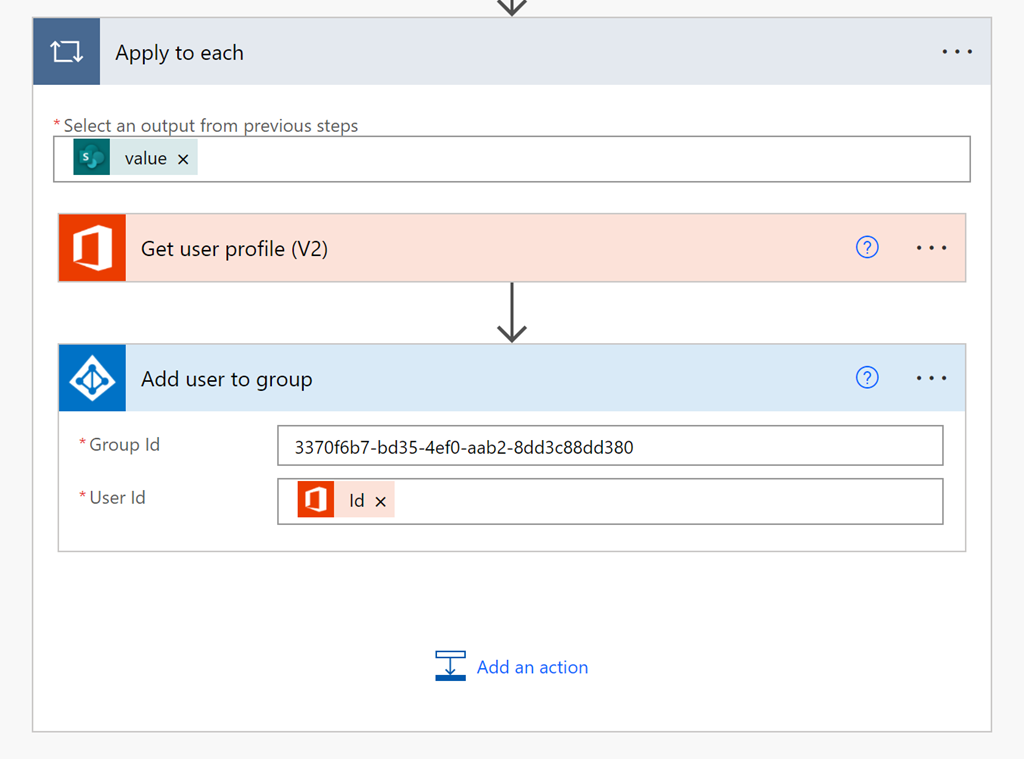Click the arrow between the two actions
This screenshot has width=1024, height=759.
click(512, 312)
